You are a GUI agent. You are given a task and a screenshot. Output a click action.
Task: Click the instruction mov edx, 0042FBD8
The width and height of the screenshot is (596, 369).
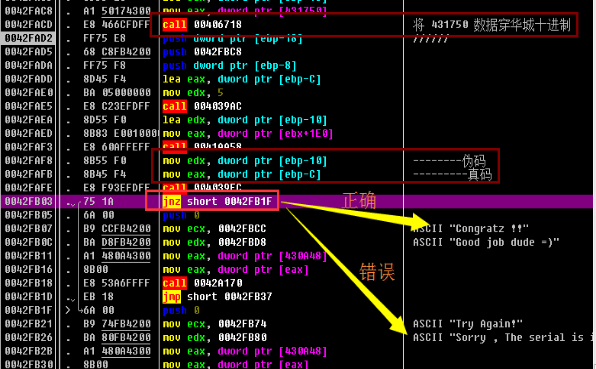click(214, 242)
